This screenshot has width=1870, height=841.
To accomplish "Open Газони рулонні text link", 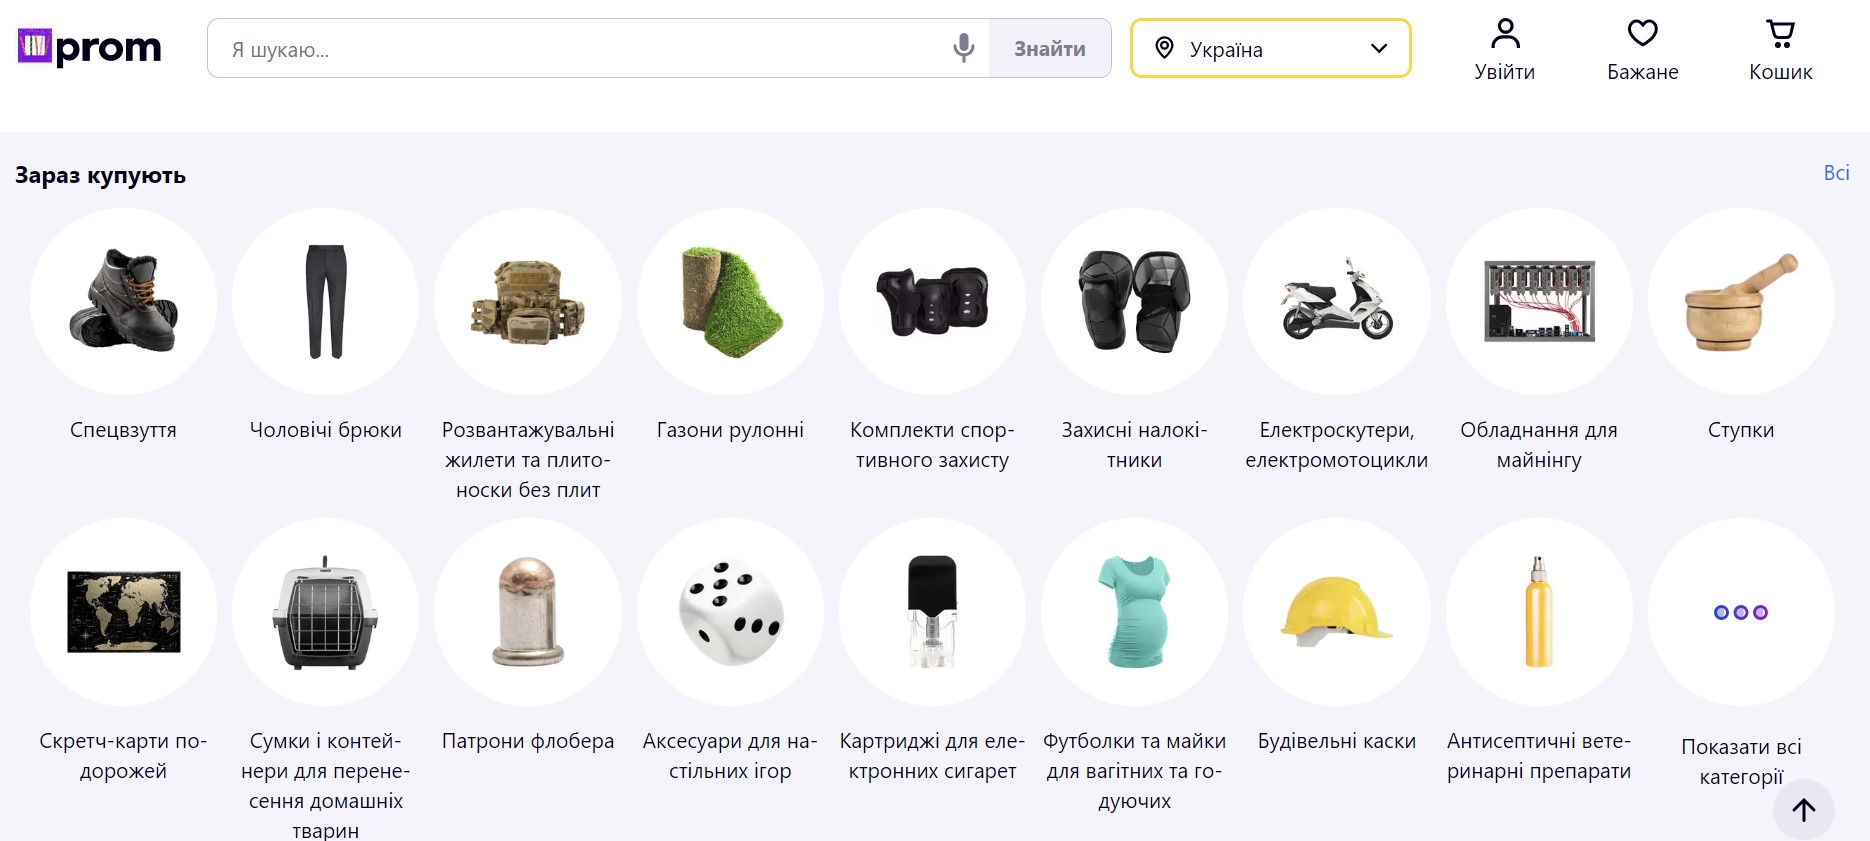I will (730, 430).
